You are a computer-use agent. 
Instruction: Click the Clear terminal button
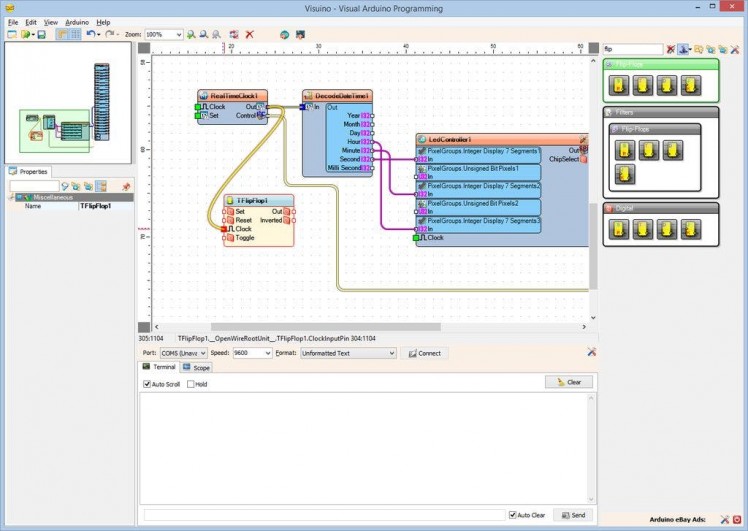[569, 382]
